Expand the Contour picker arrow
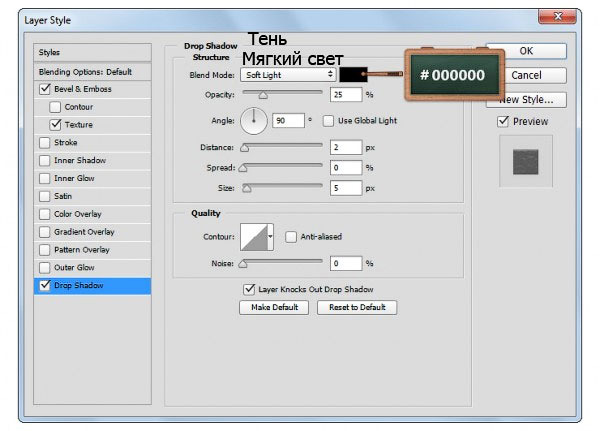 pos(271,237)
